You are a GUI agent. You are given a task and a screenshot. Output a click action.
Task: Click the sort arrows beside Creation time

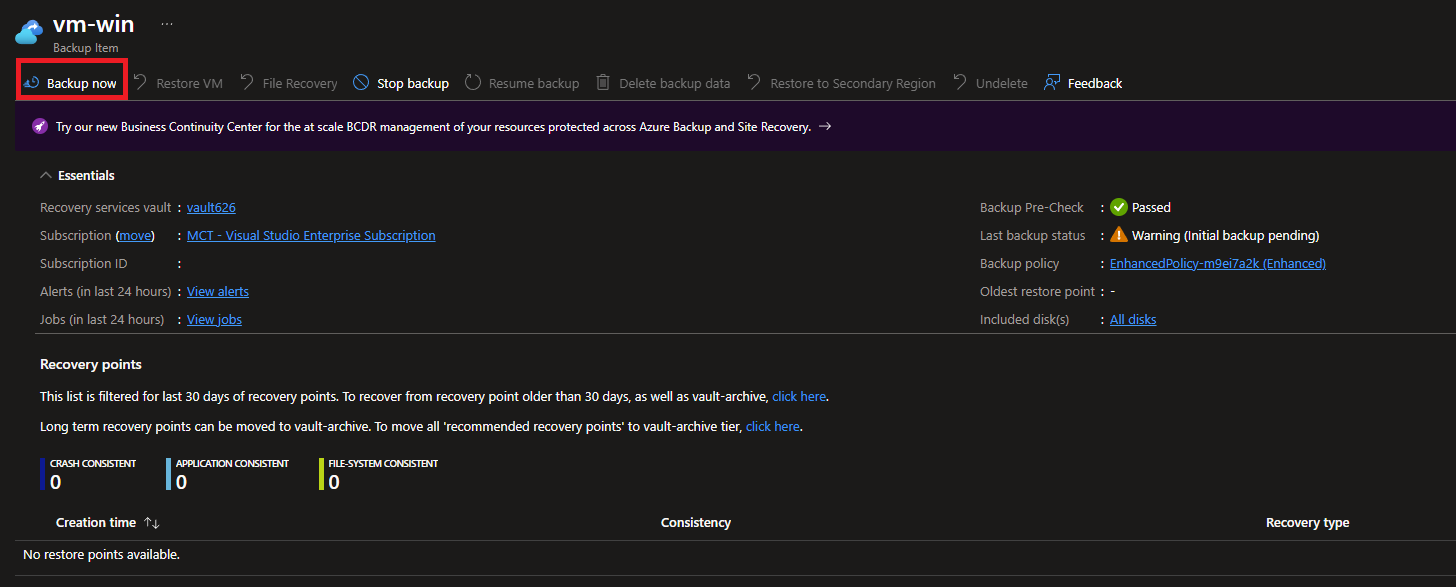tap(152, 523)
